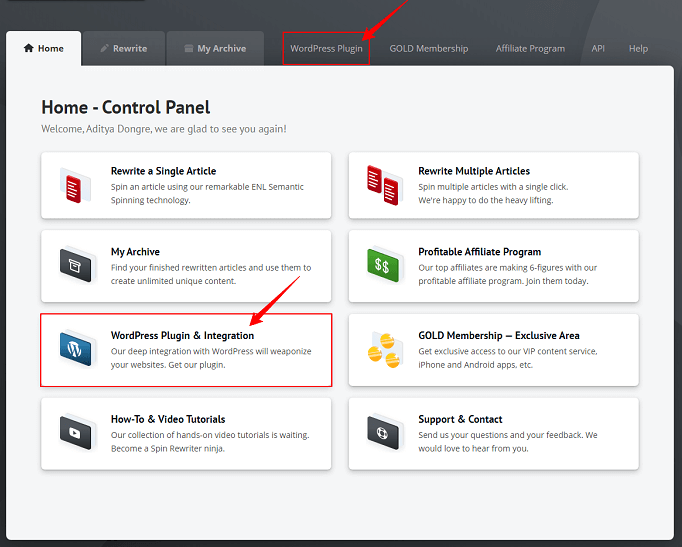Viewport: 682px width, 547px height.
Task: Switch to the Home tab
Action: click(43, 48)
